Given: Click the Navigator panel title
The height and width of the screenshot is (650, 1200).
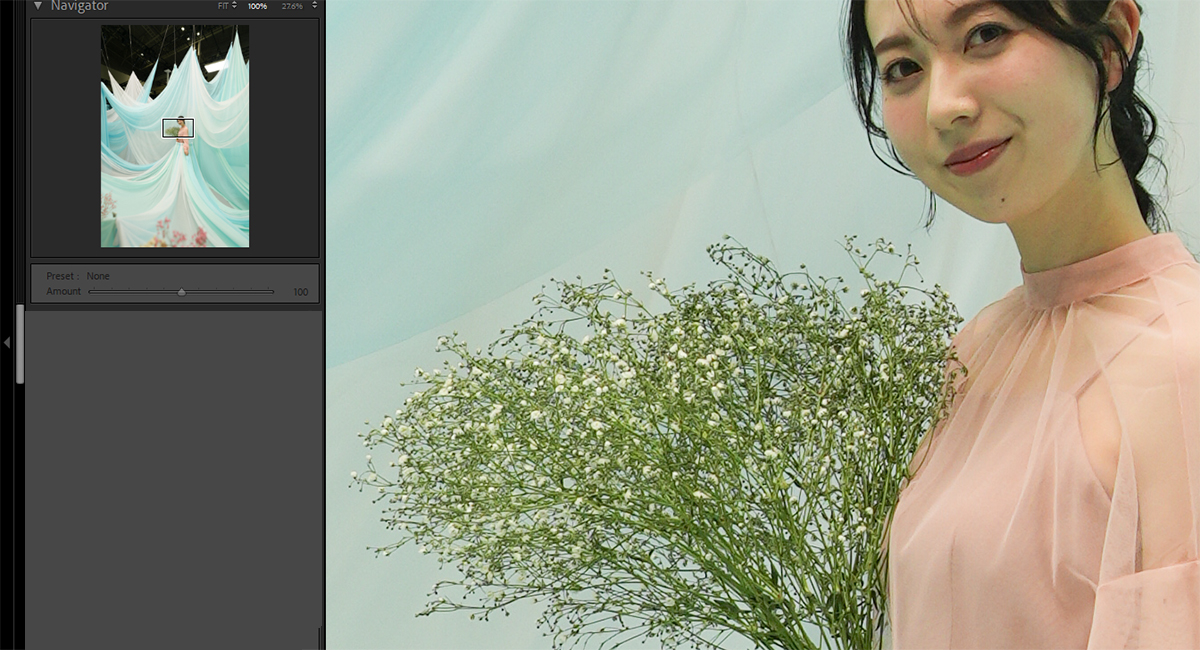Looking at the screenshot, I should pyautogui.click(x=79, y=6).
